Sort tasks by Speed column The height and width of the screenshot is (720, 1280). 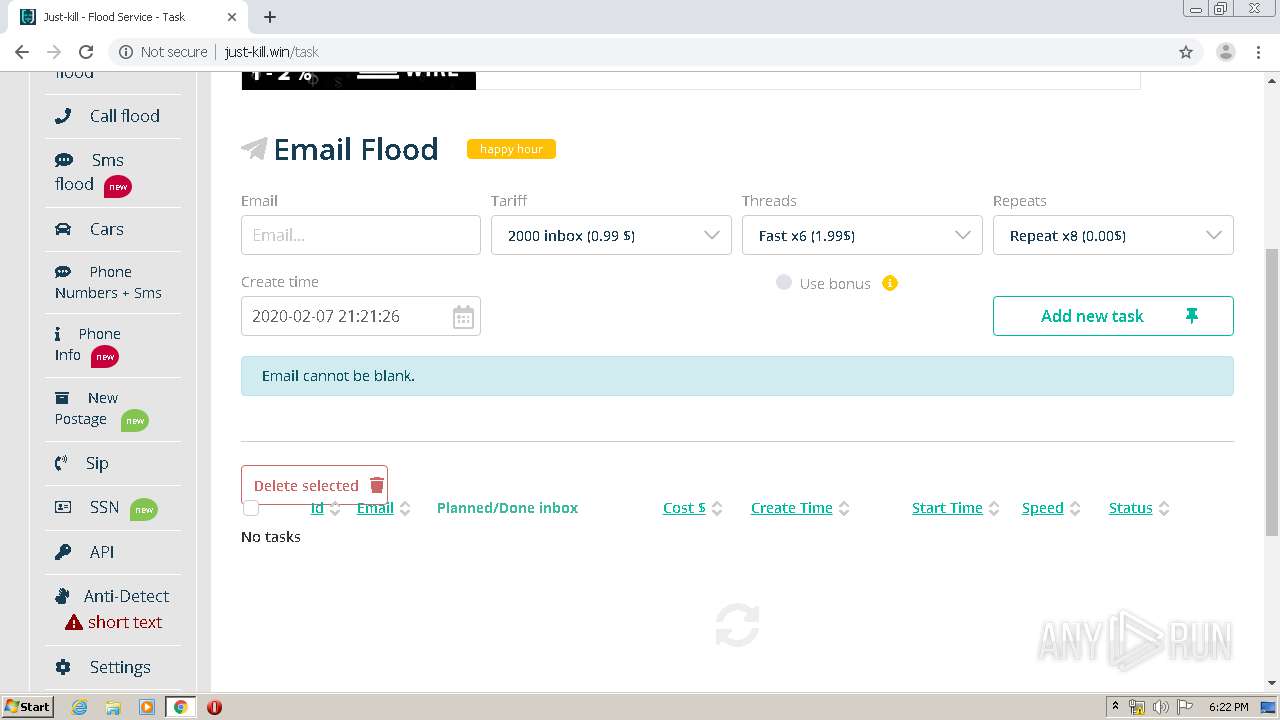pos(1042,508)
